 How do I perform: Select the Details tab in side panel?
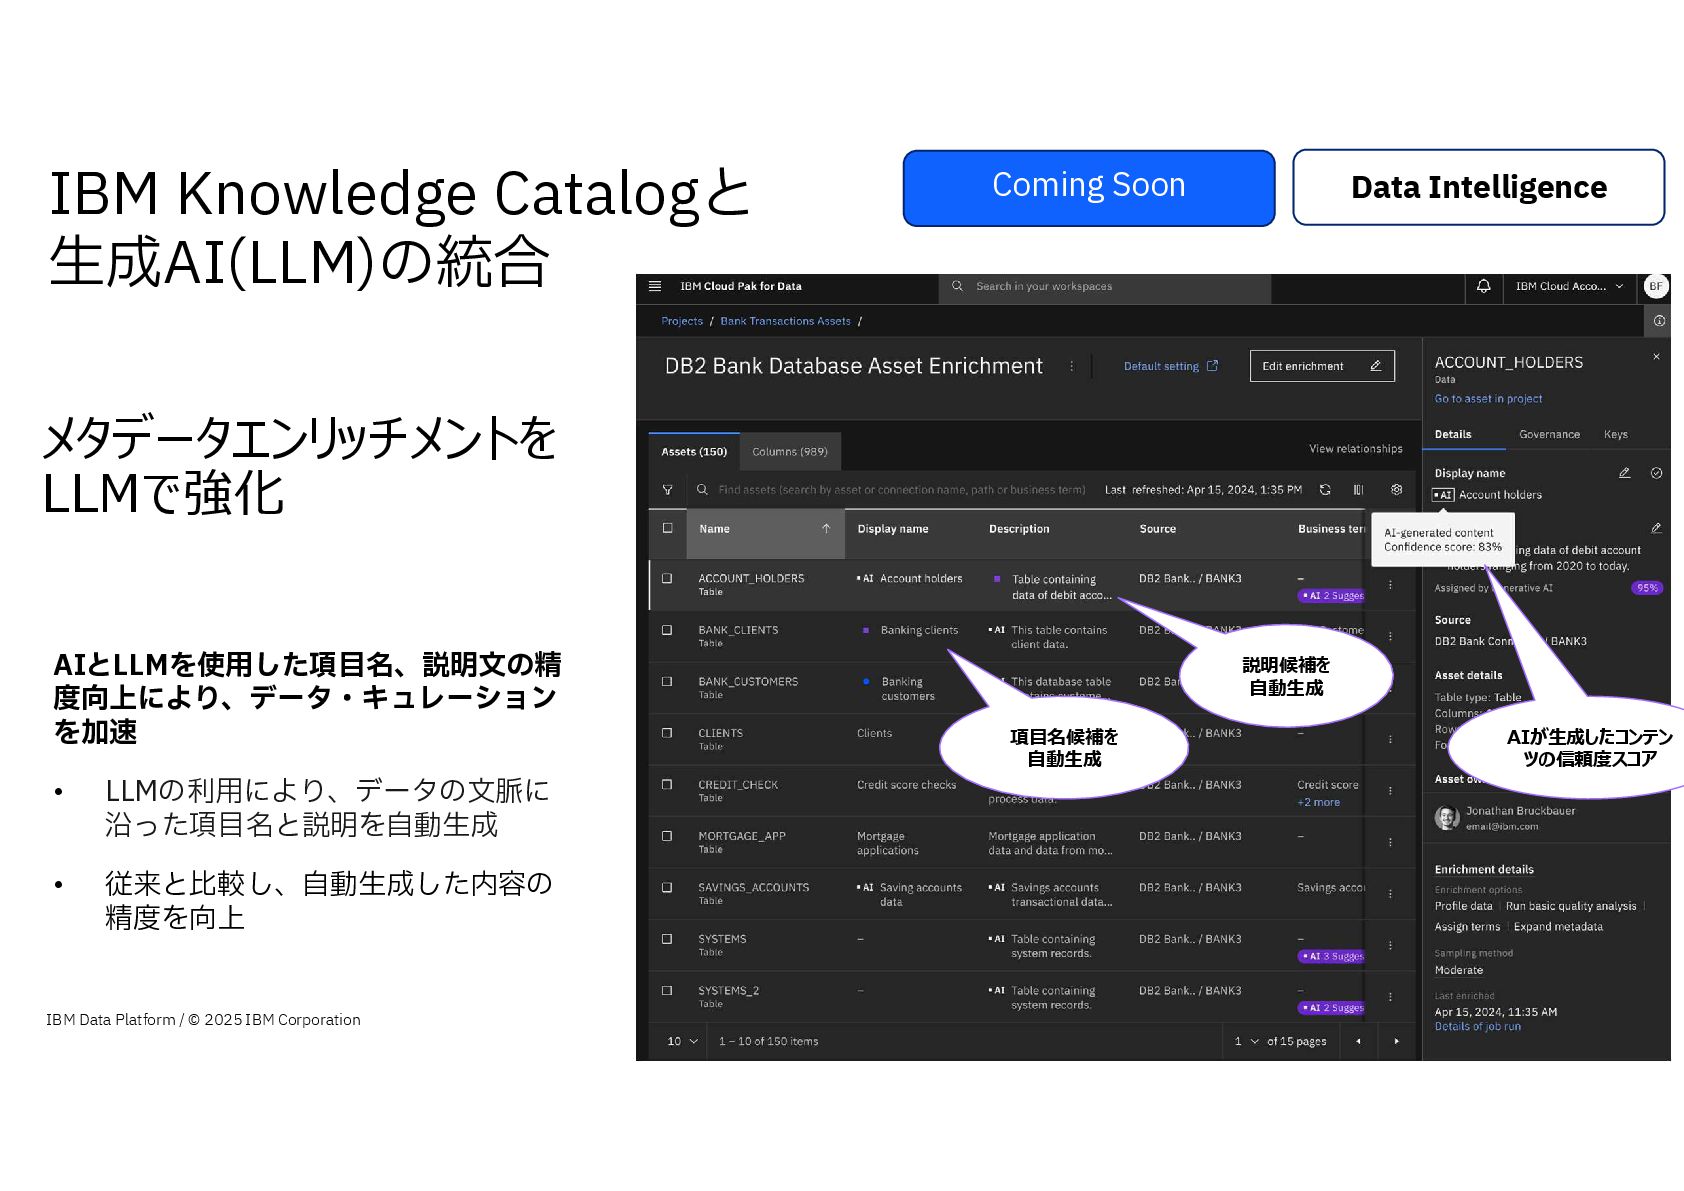(x=1453, y=435)
